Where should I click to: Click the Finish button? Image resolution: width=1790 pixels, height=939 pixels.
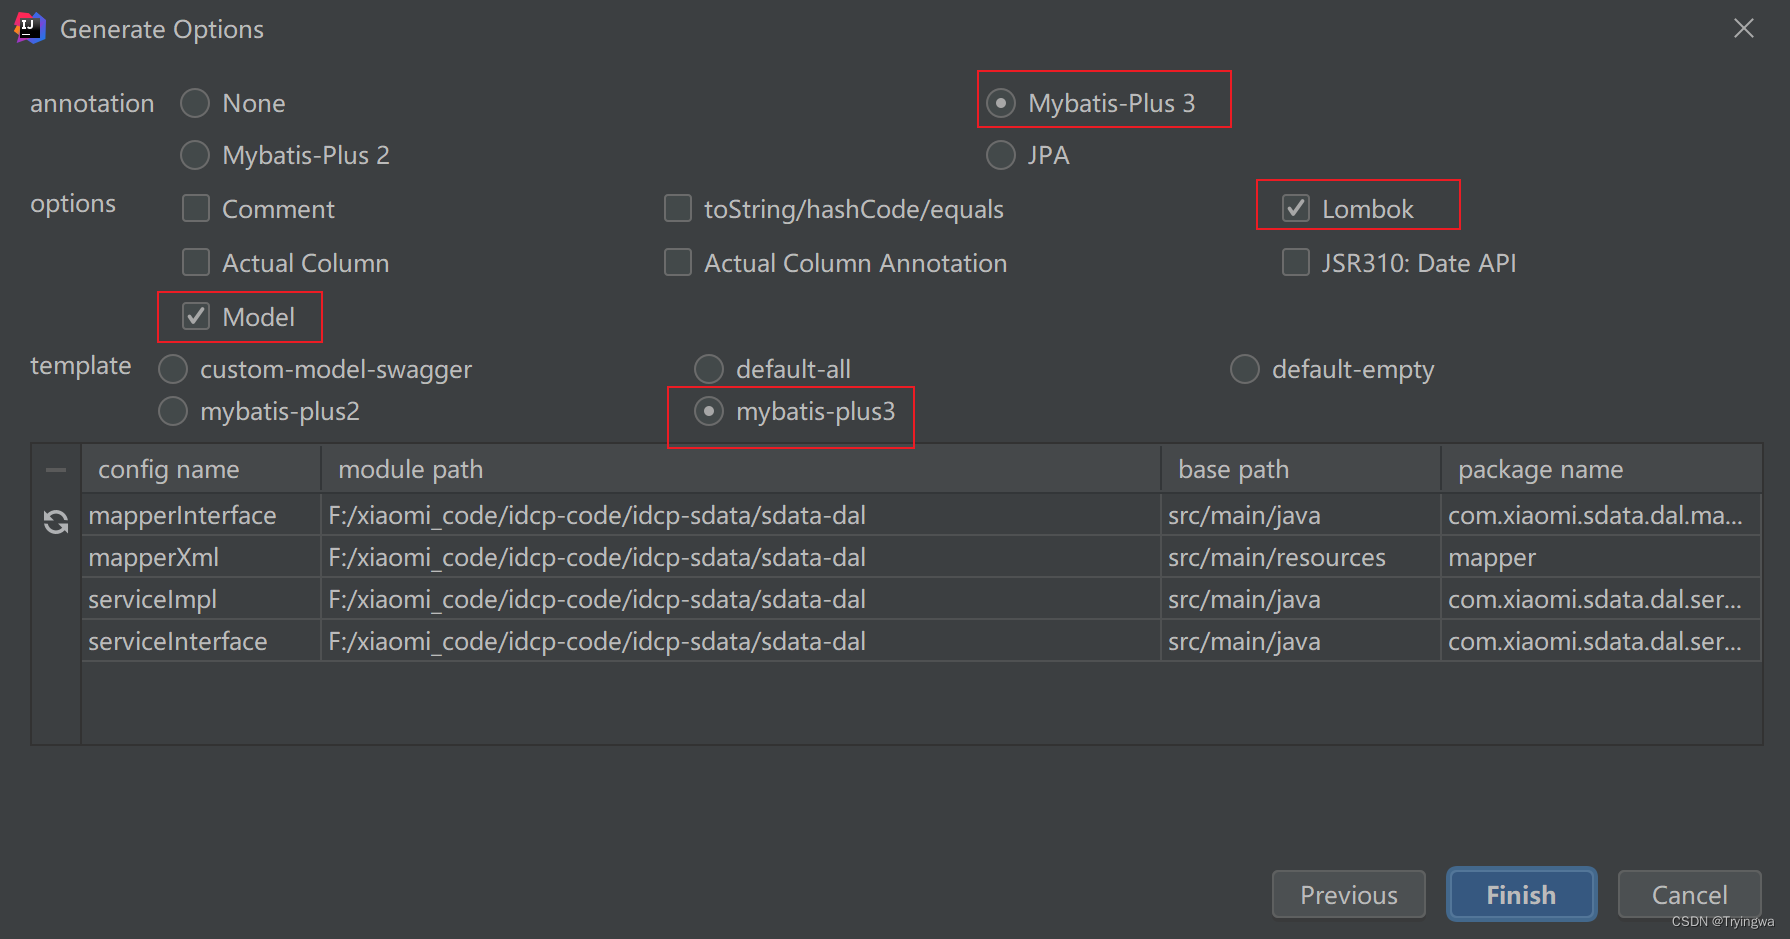click(1520, 894)
